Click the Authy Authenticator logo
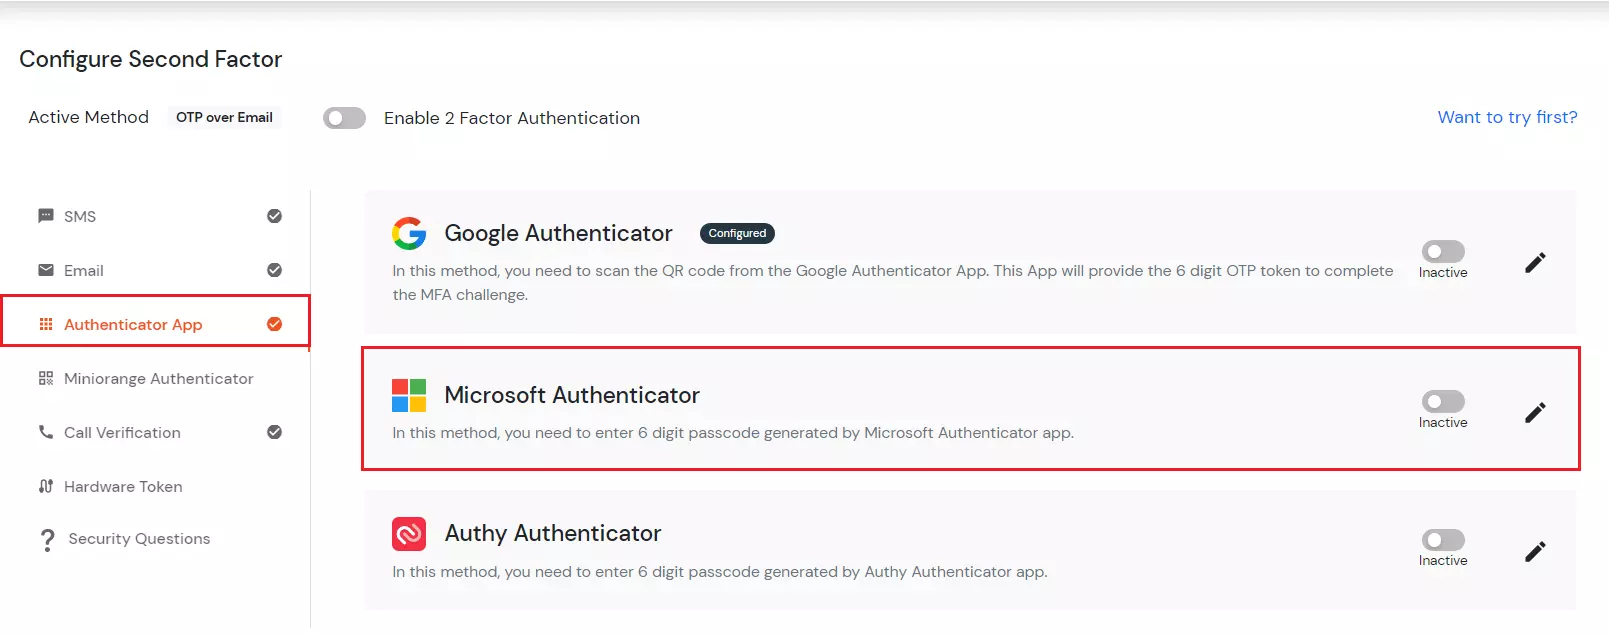This screenshot has height=635, width=1609. (408, 533)
